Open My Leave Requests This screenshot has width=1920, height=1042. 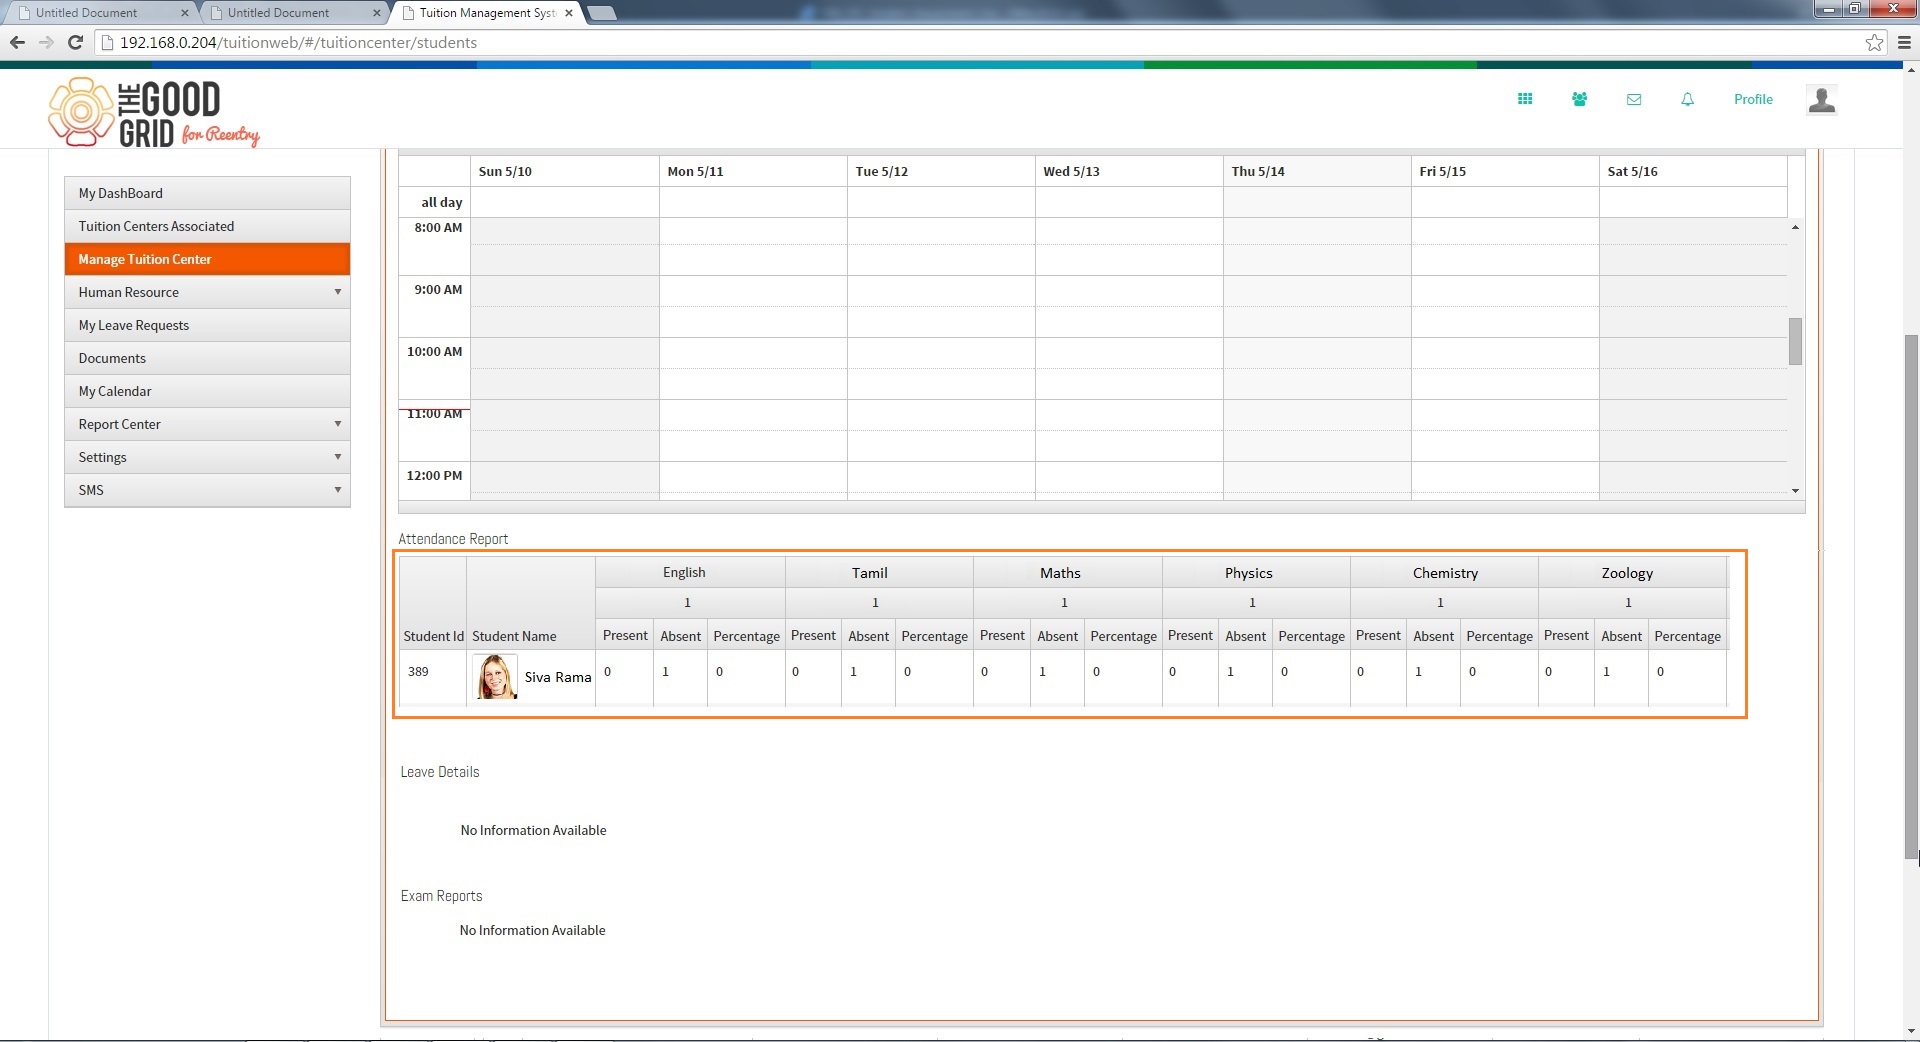pyautogui.click(x=207, y=325)
